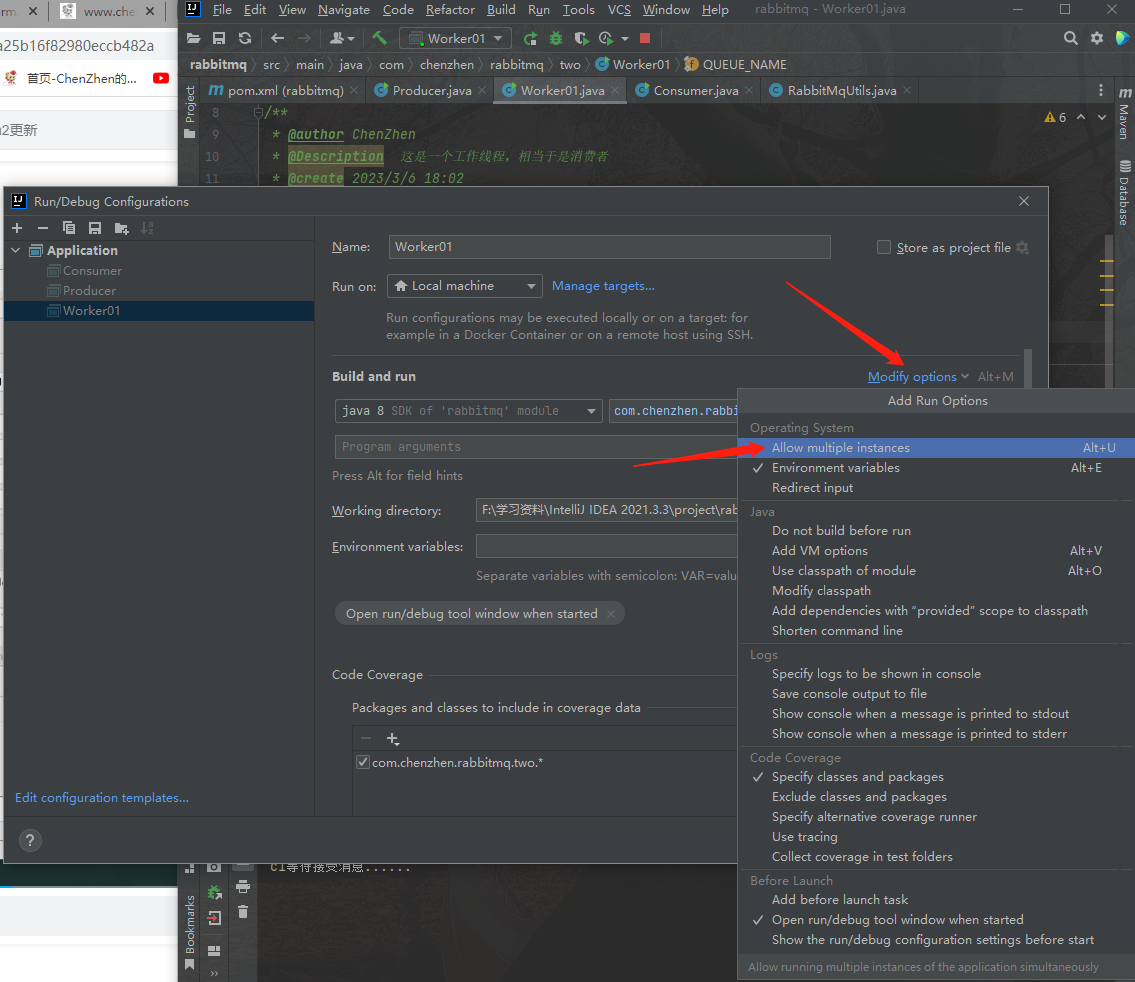
Task: Close the Run/Debug Configurations dialog
Action: pos(1024,201)
